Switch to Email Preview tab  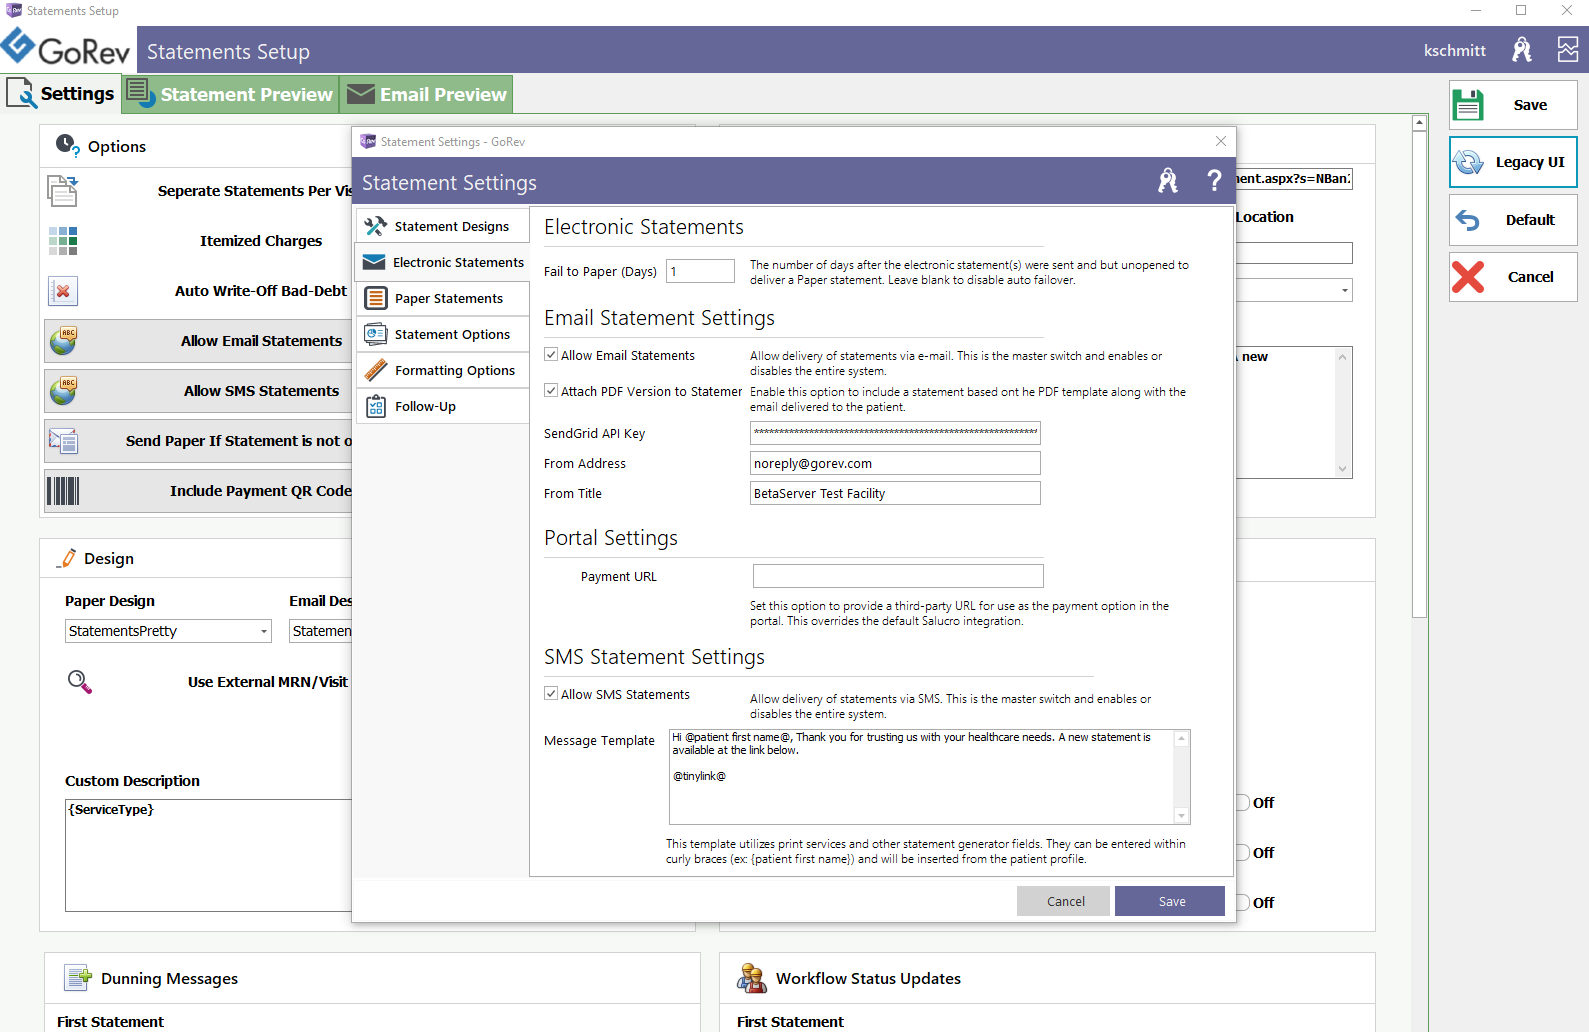[427, 94]
